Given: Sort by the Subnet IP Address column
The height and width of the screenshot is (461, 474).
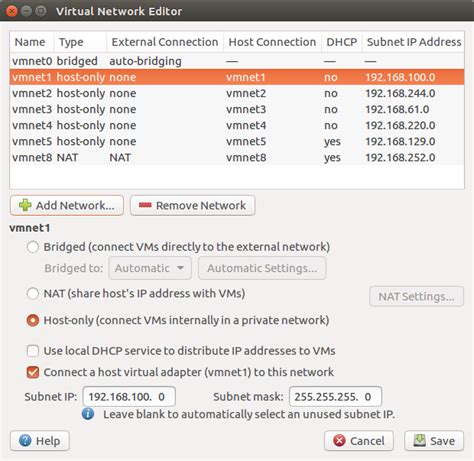Looking at the screenshot, I should (413, 42).
